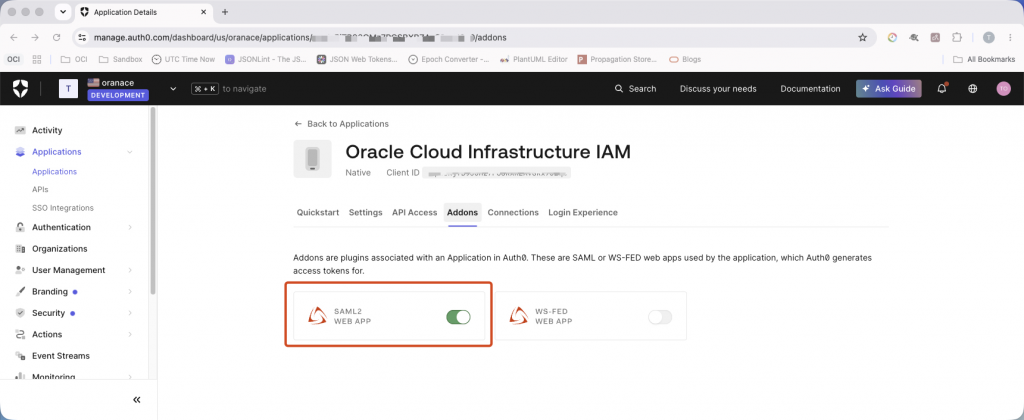
Task: Click the Organizations building icon
Action: 20,249
